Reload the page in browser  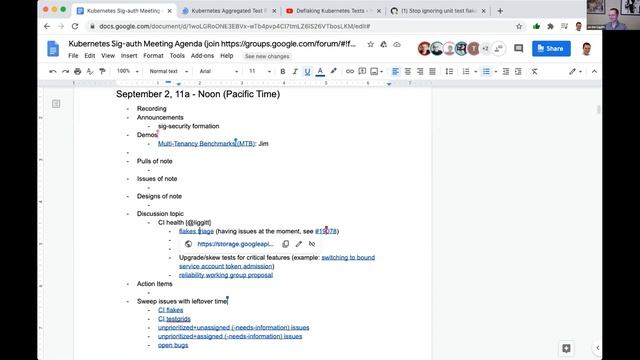[75, 26]
